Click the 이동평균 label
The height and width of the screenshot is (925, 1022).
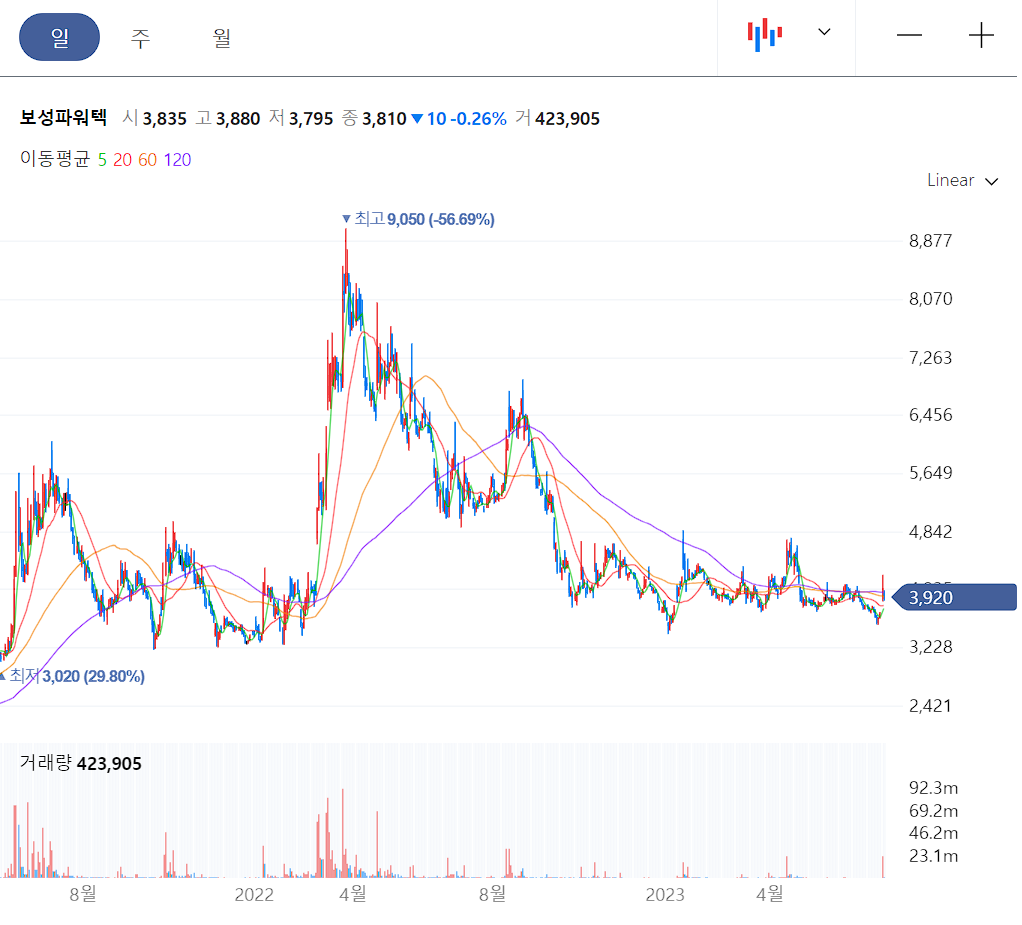click(55, 159)
